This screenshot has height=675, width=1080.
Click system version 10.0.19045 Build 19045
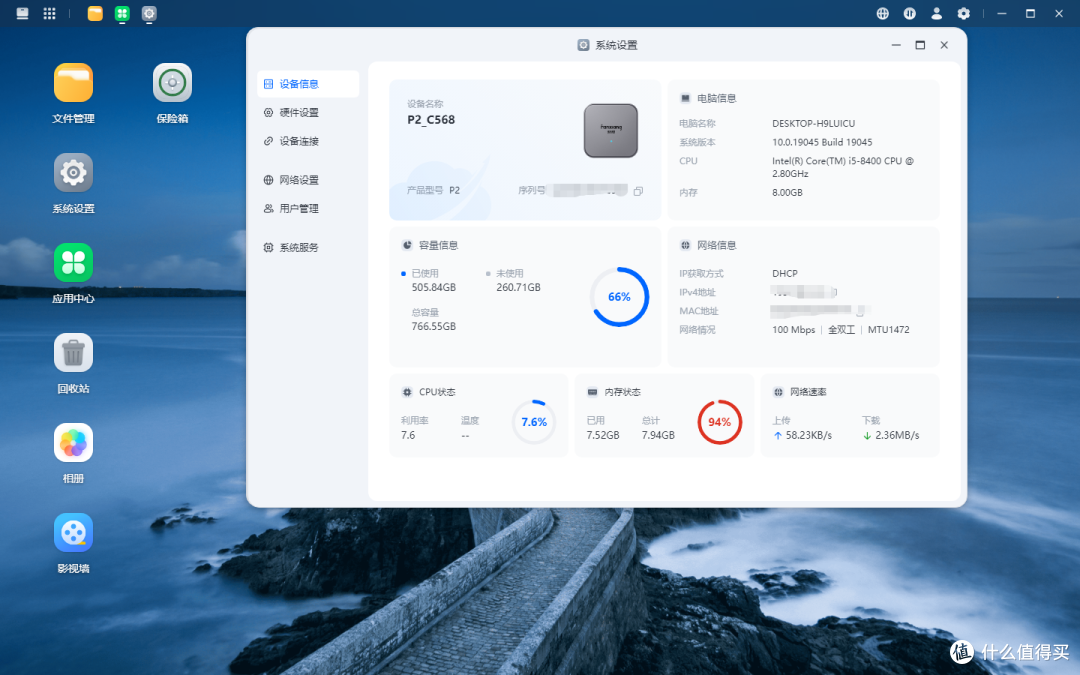(x=822, y=142)
